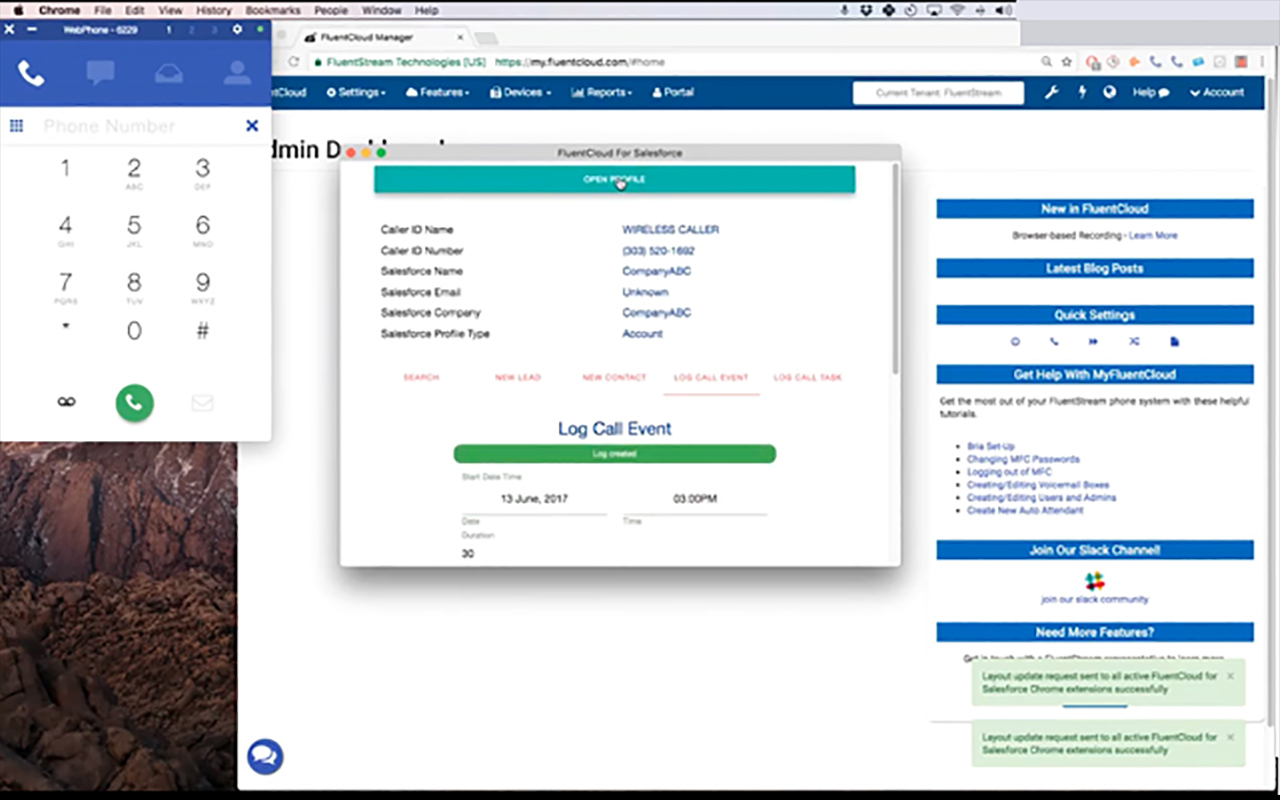The width and height of the screenshot is (1280, 800).
Task: Switch to the NEW LEAD tab
Action: [x=517, y=378]
